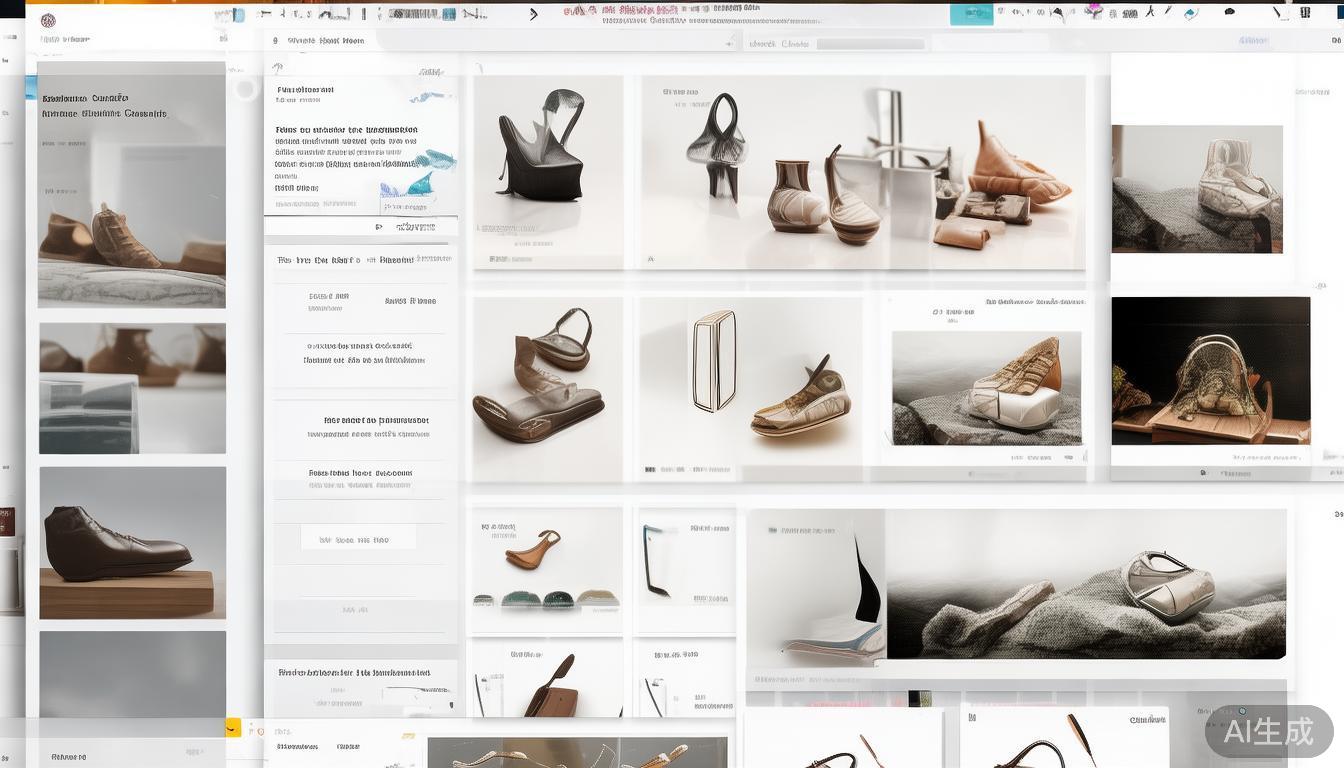Click the round logo icon at top-left

coord(48,20)
